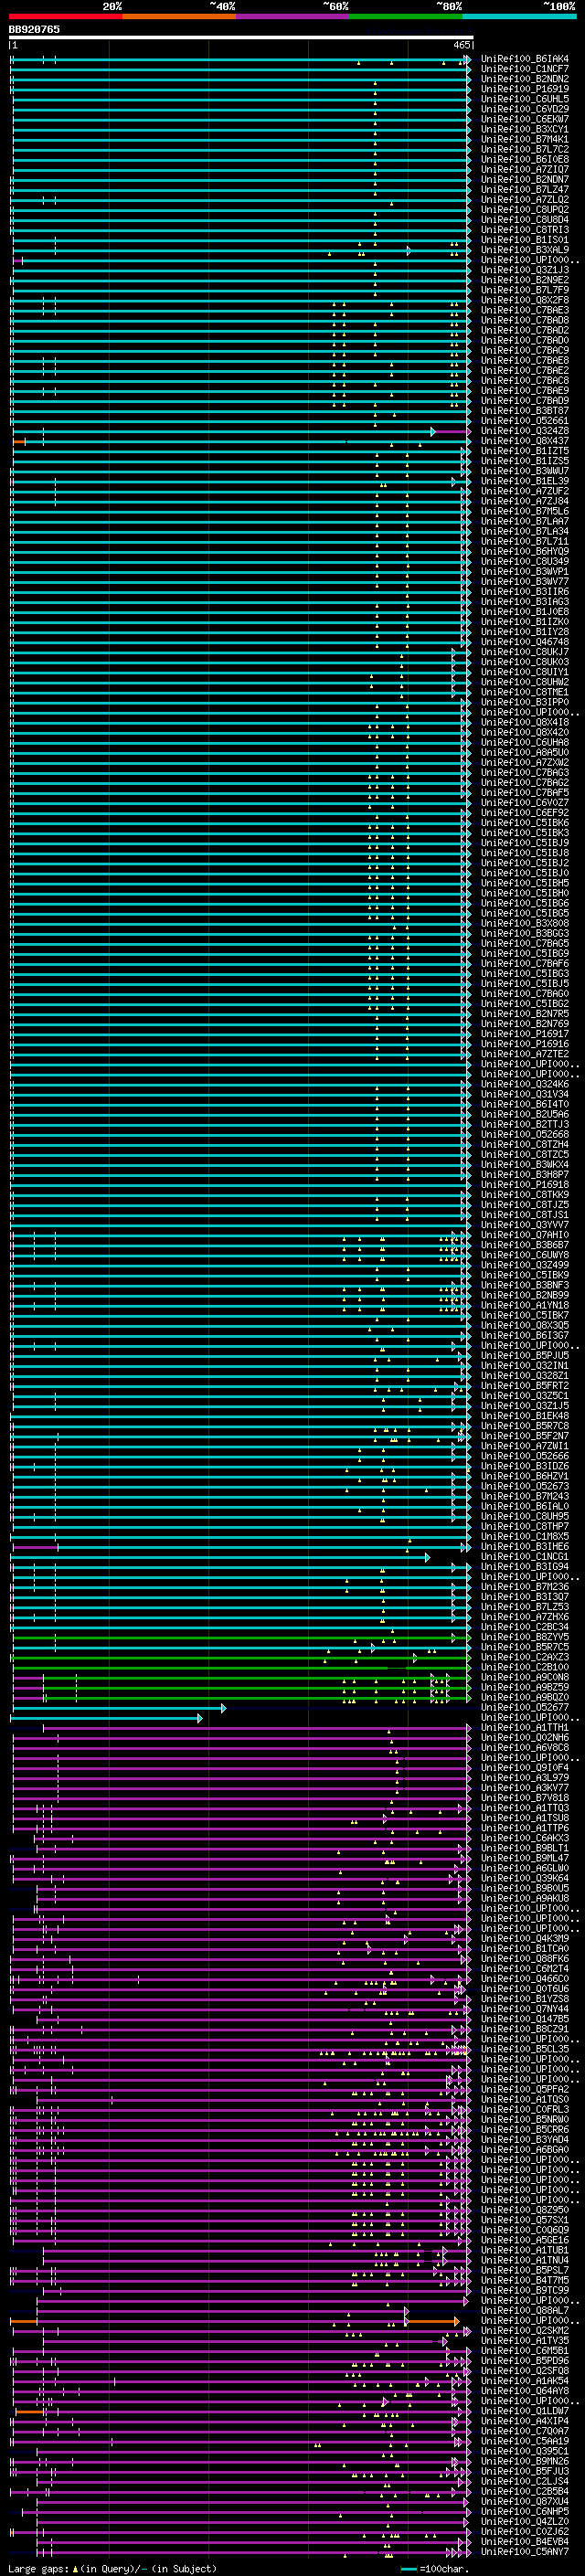585x2576 pixels.
Task: Click label UniRef100_Q02NH6
Action: point(525,1738)
